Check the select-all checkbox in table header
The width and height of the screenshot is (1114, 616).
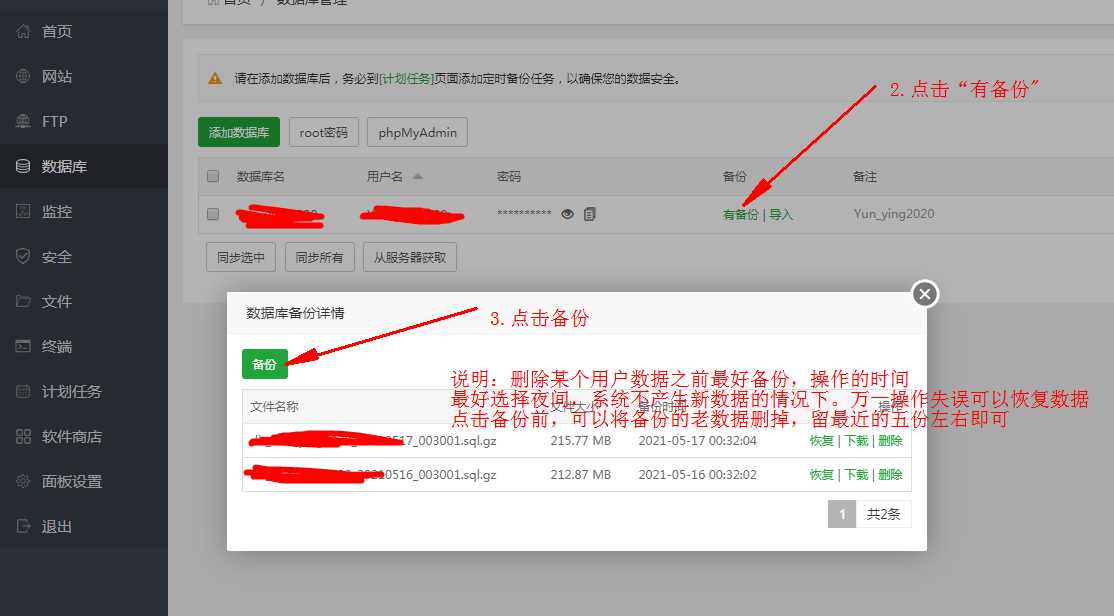coord(213,176)
